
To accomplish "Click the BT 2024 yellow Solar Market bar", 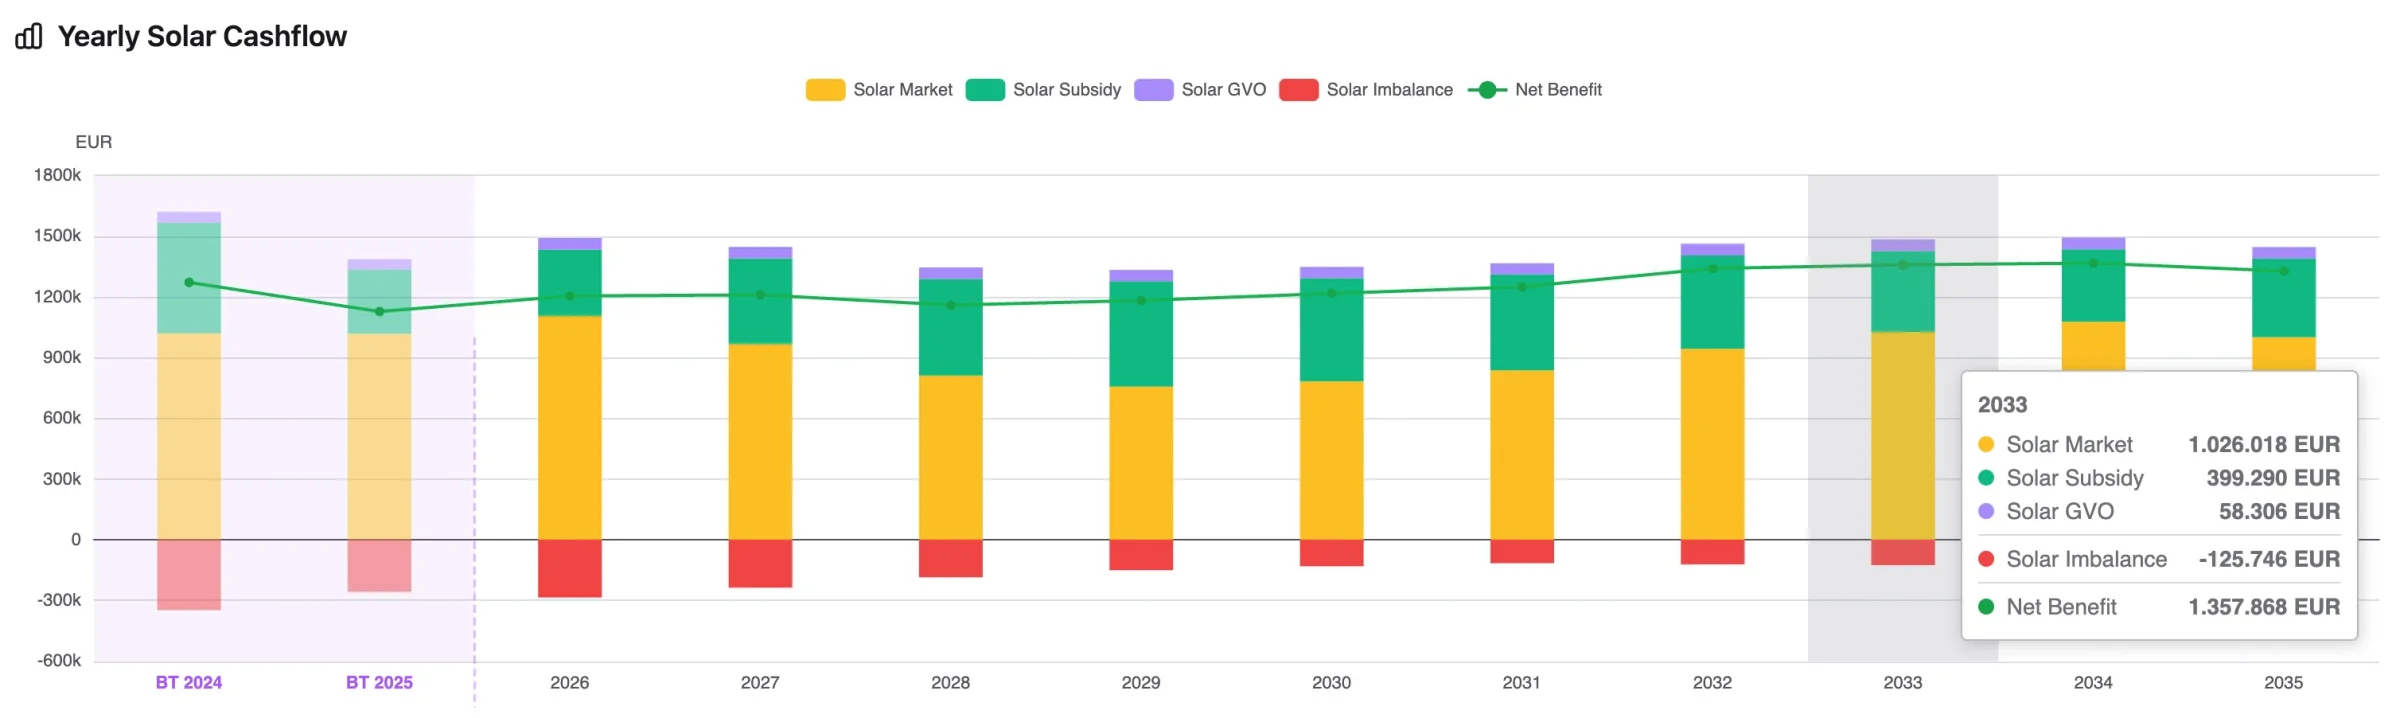I will click(189, 437).
